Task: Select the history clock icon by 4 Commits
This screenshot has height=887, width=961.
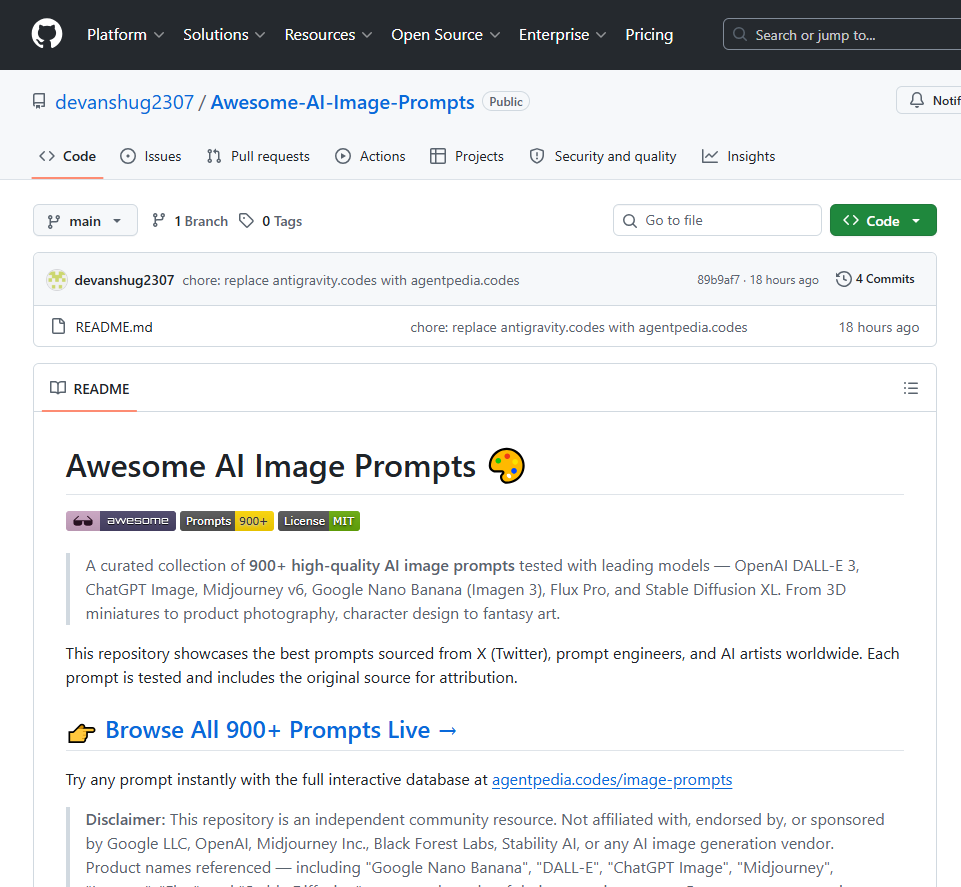Action: tap(844, 279)
